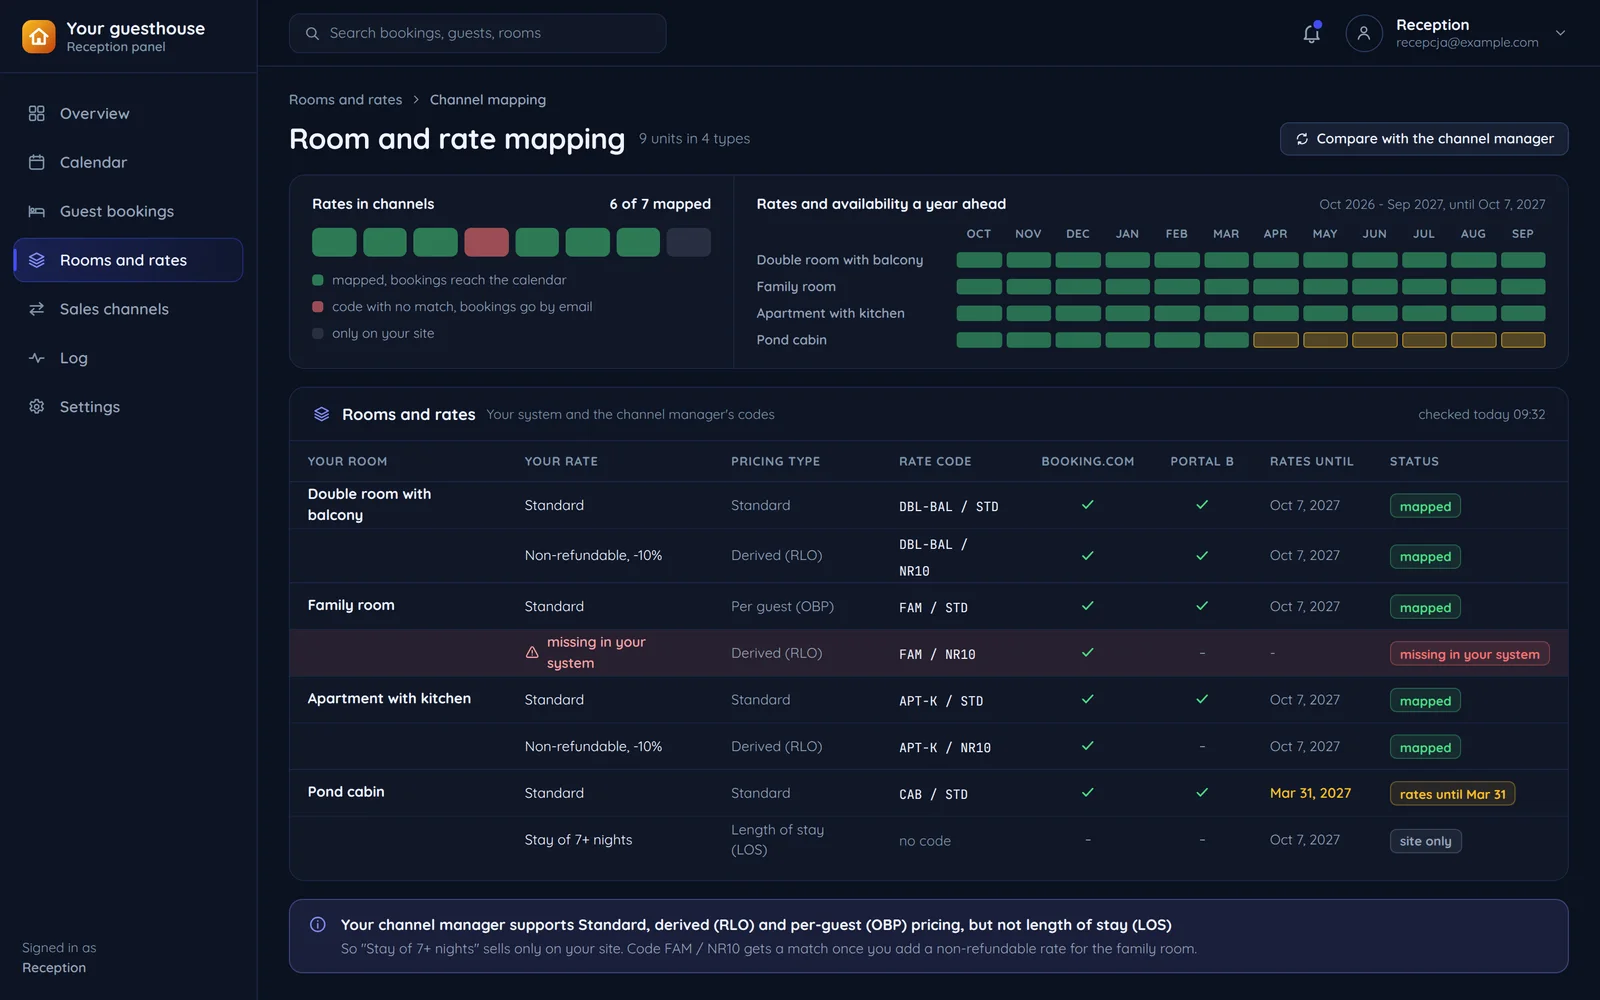
Task: Click the sync icon in Compare button
Action: pos(1302,139)
